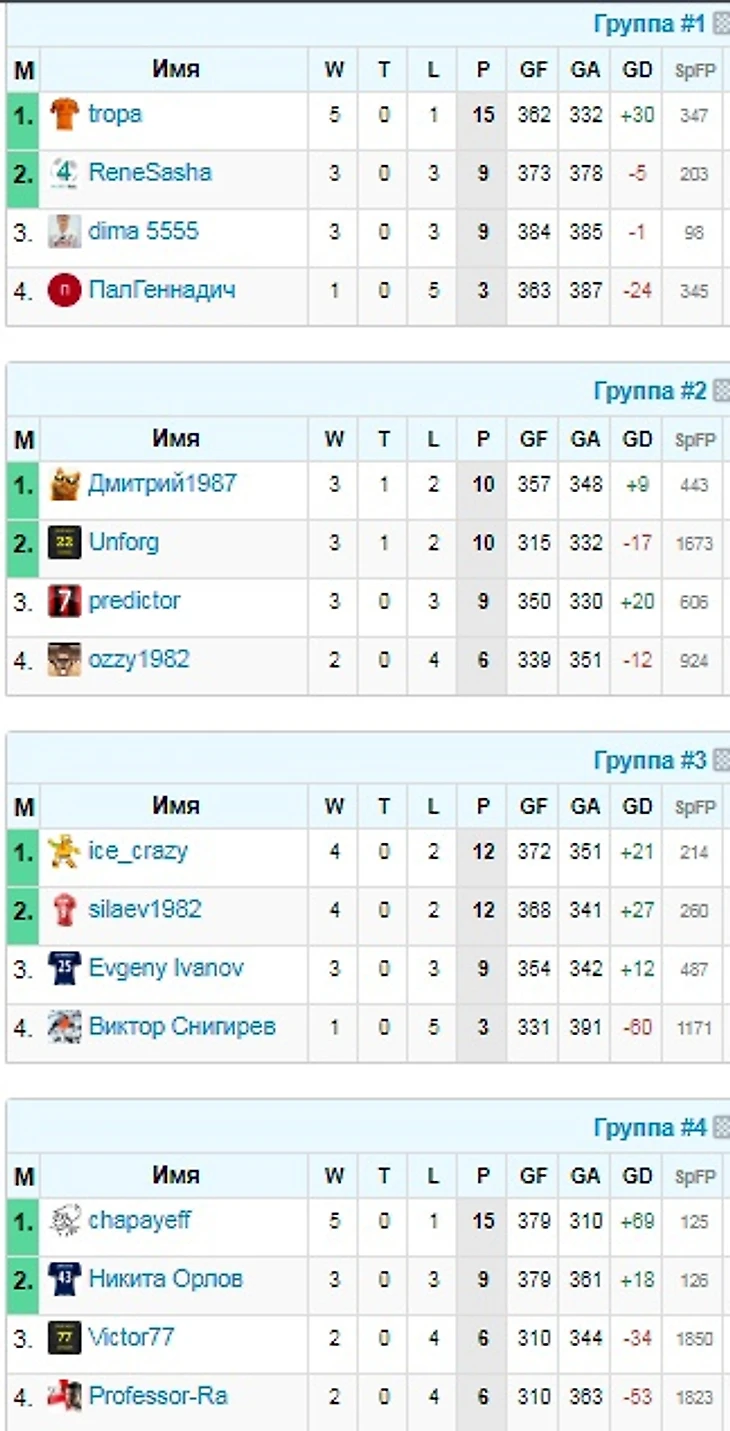Click silaev1982's red shirt avatar
730x1431 pixels.
(64, 910)
